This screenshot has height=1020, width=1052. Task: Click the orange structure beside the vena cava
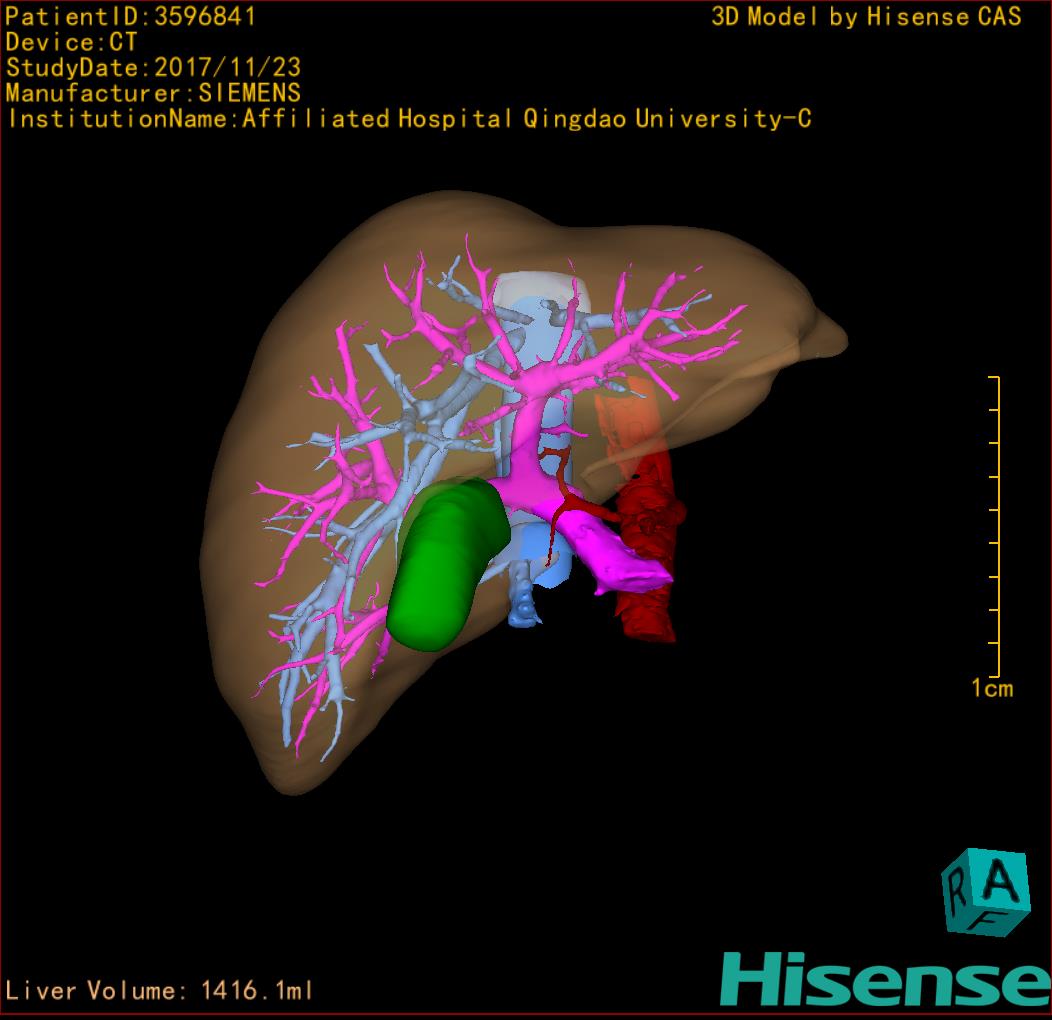[x=627, y=426]
